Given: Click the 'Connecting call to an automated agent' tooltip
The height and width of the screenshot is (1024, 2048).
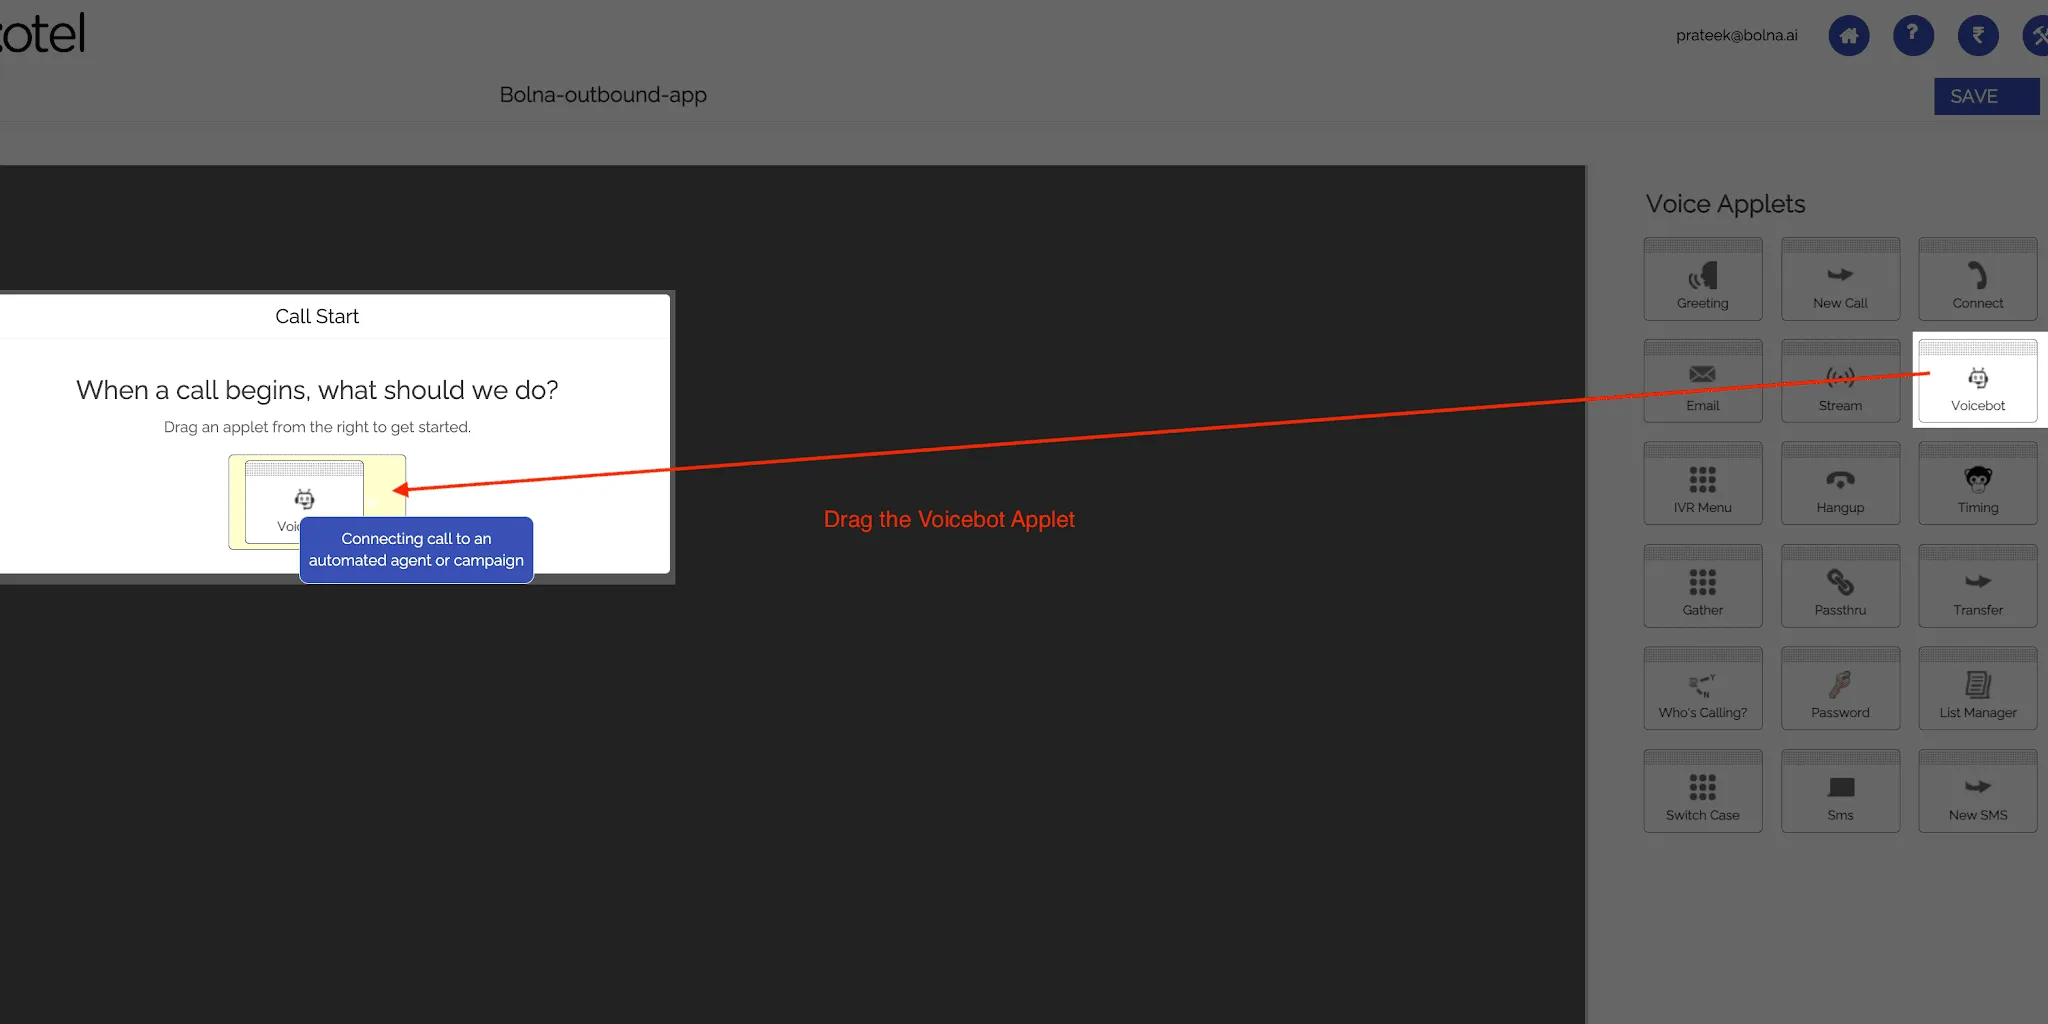Looking at the screenshot, I should click(x=416, y=550).
